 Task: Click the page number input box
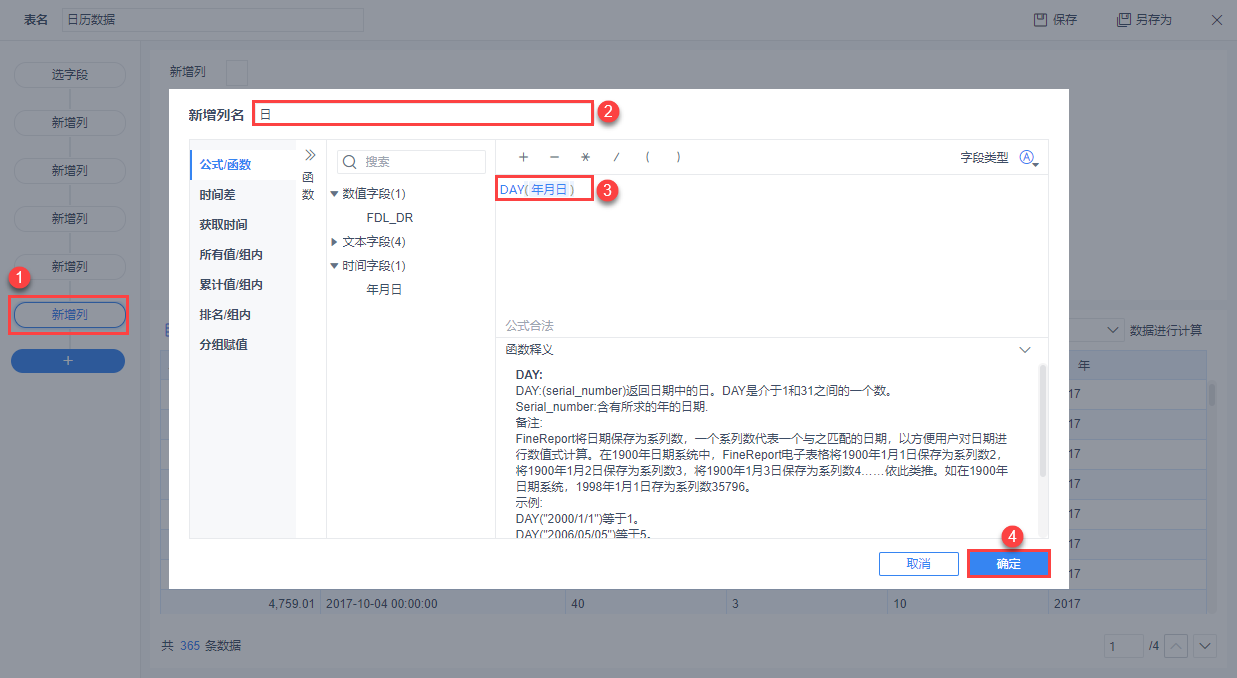1124,647
